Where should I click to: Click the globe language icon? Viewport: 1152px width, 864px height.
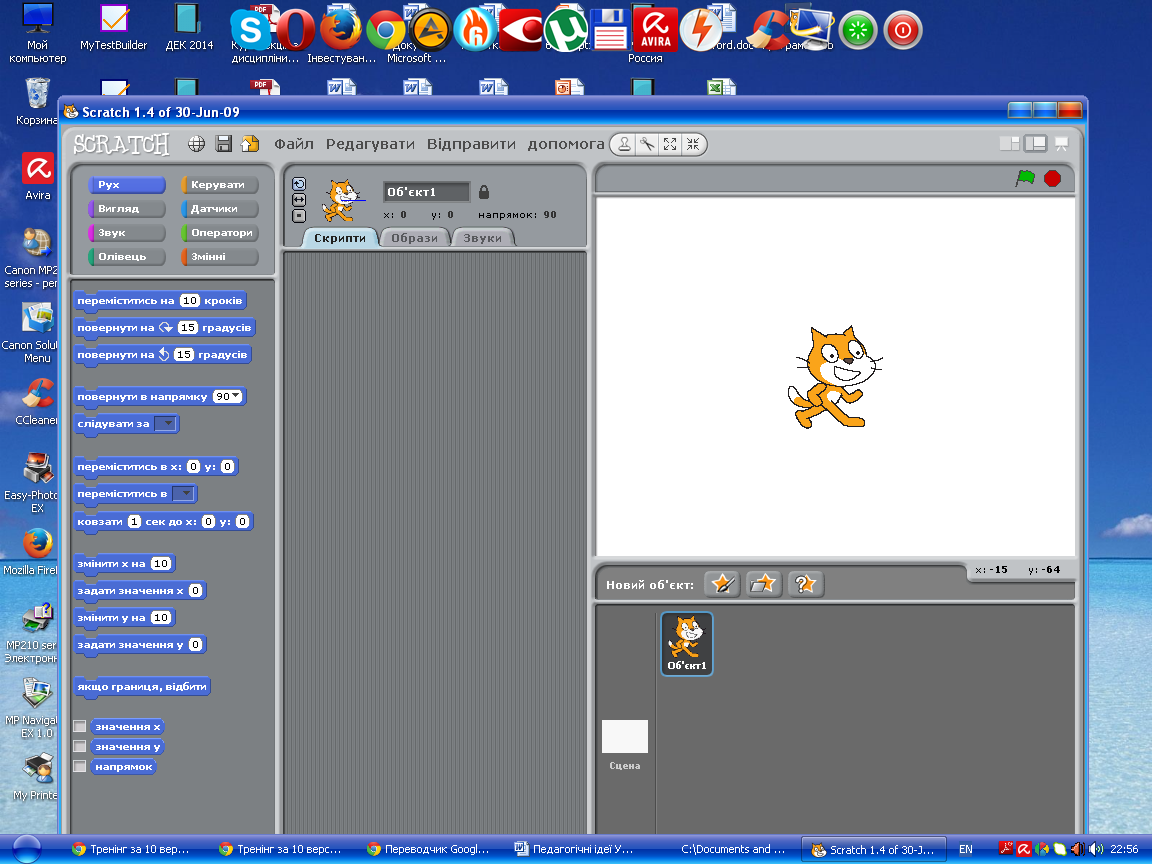[197, 144]
